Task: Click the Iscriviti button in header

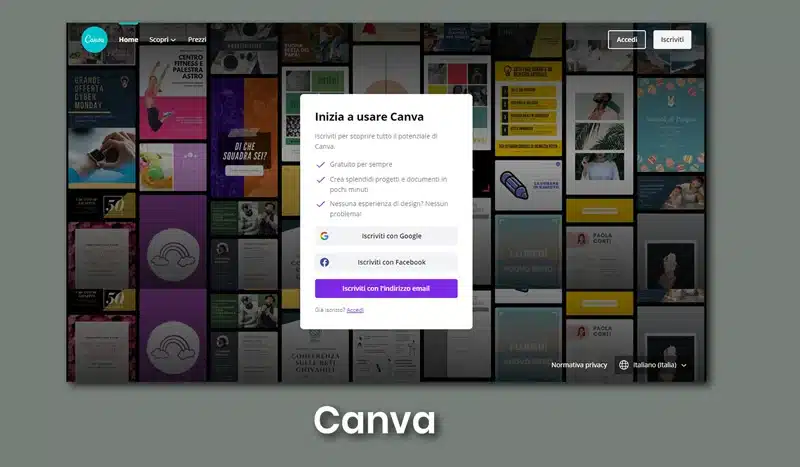Action: [x=672, y=39]
